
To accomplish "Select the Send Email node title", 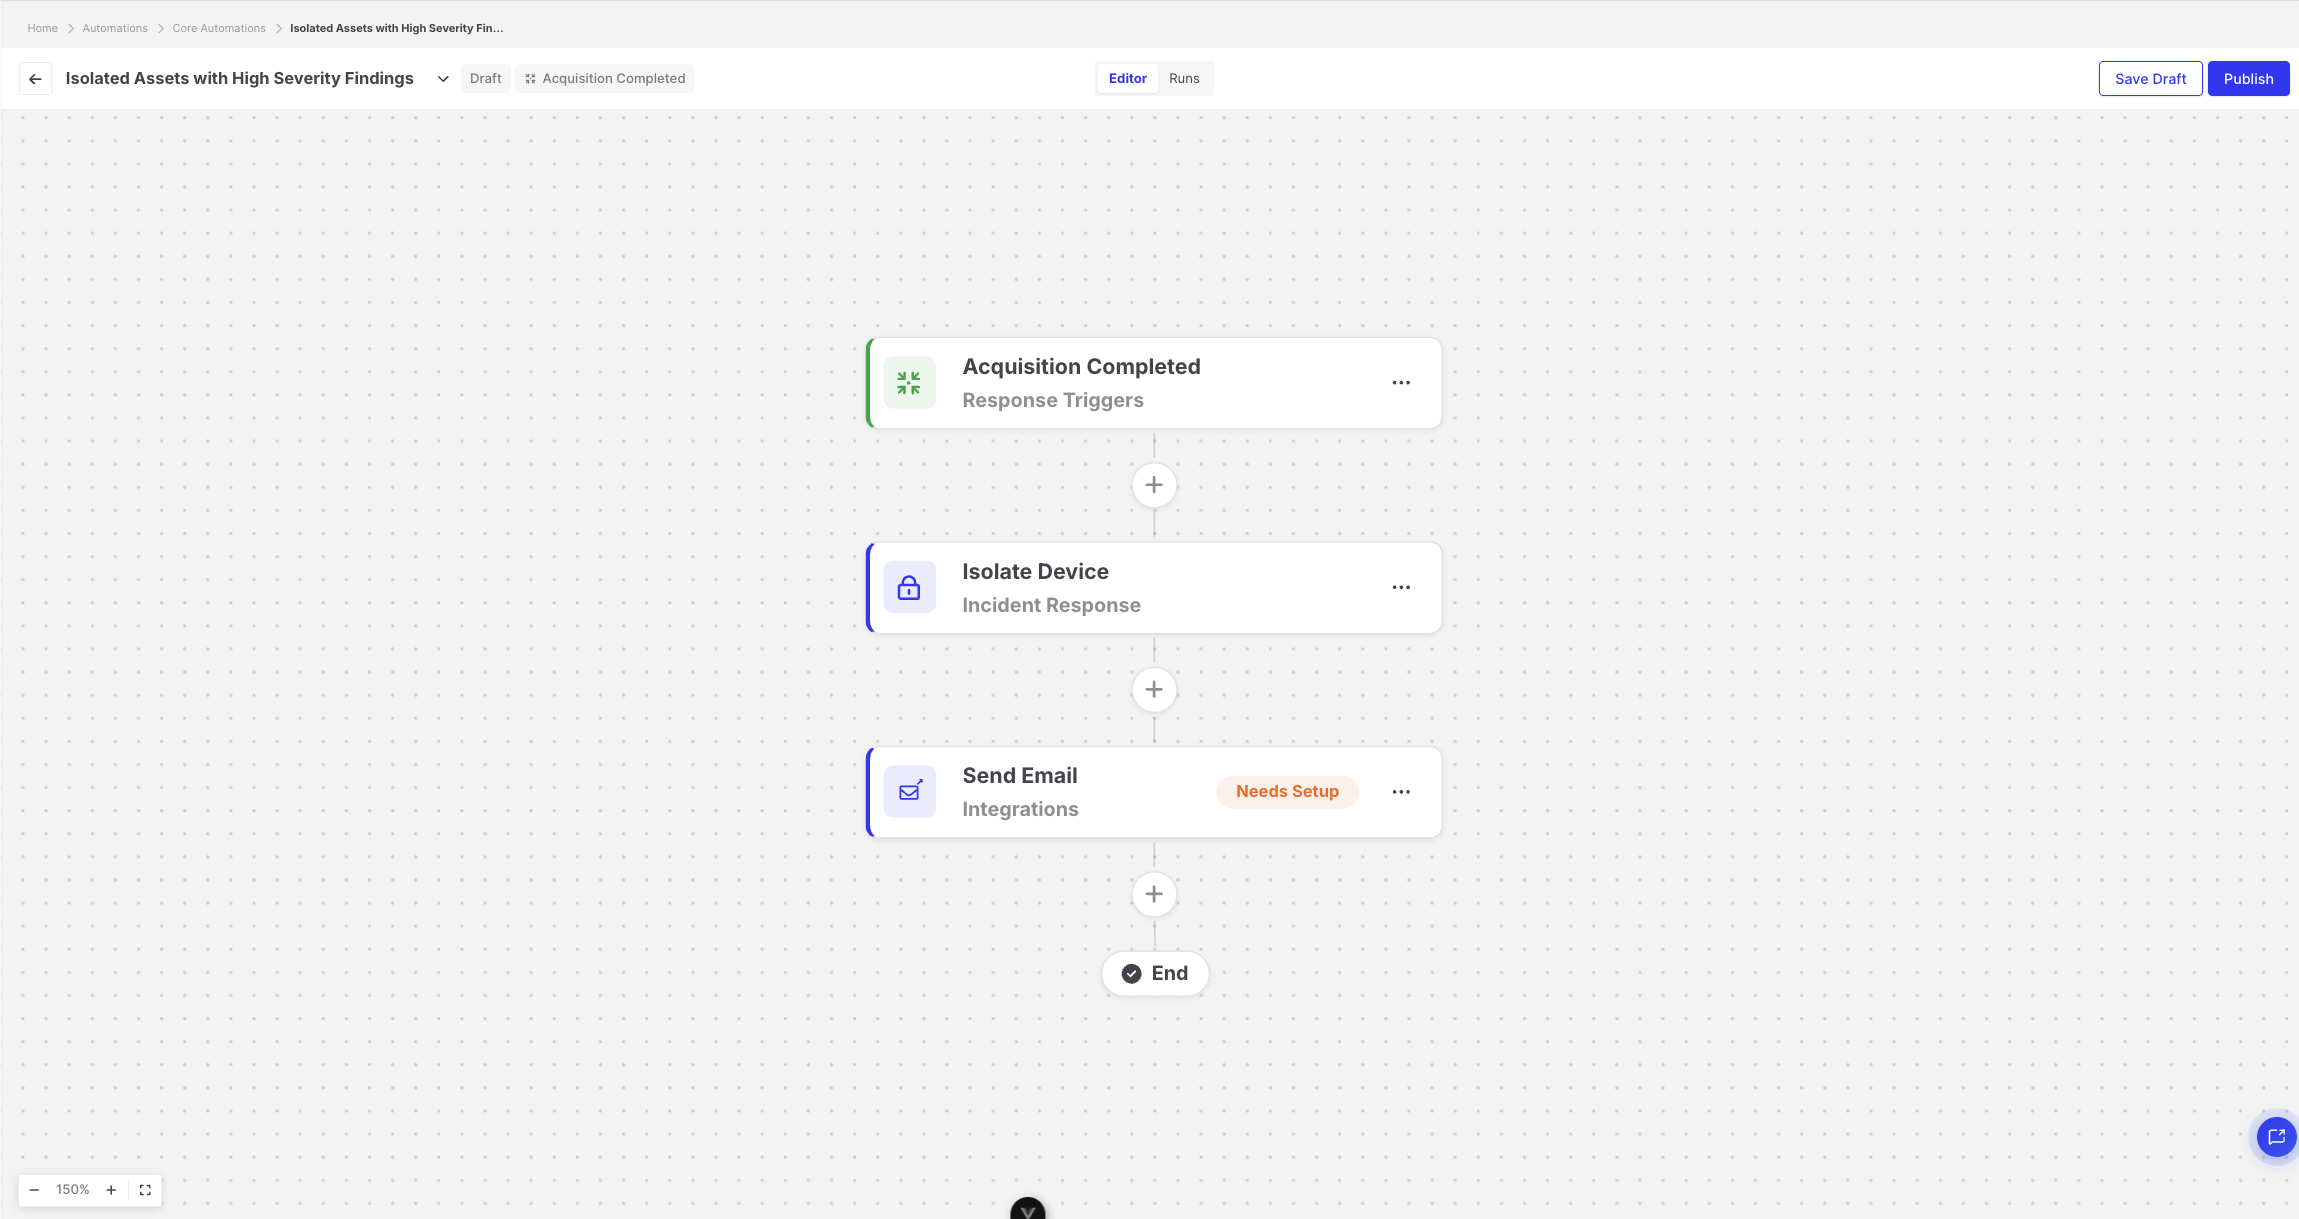I will 1019,776.
